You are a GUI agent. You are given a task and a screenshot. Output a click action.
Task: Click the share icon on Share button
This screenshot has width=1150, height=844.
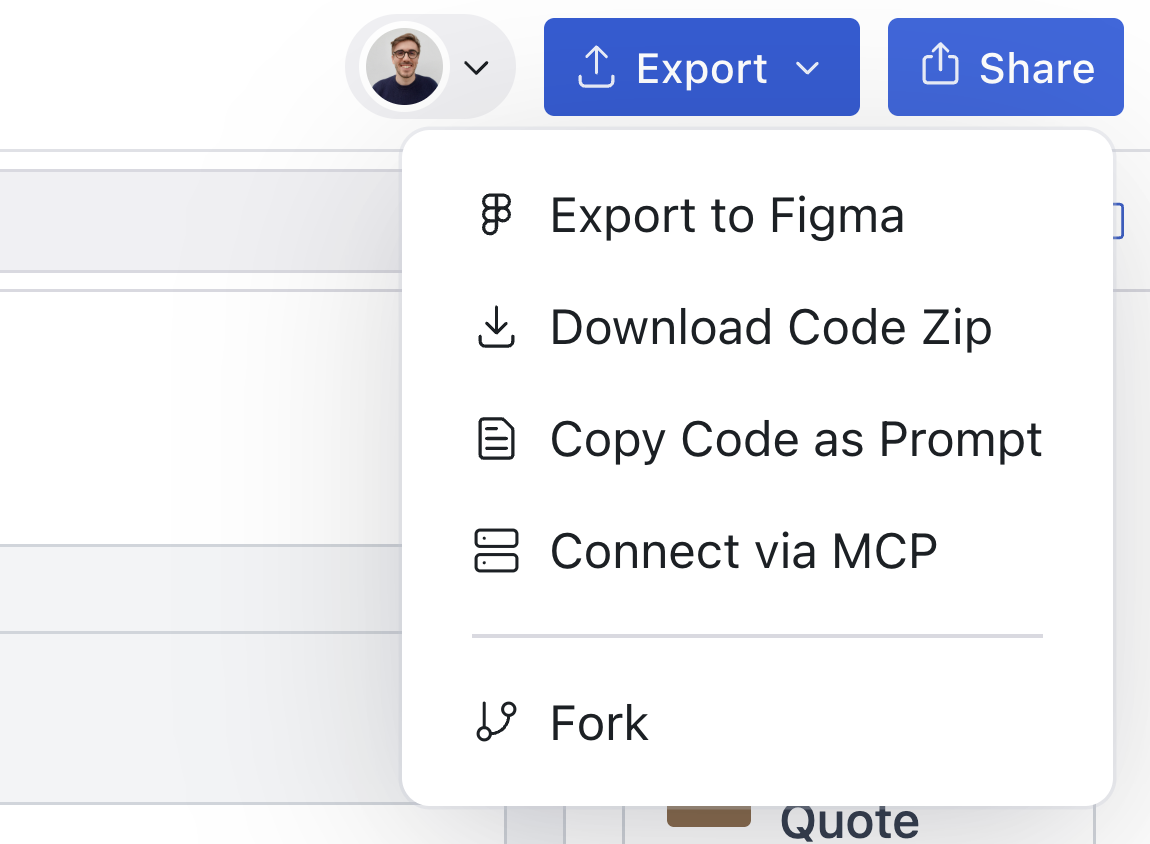pos(939,68)
